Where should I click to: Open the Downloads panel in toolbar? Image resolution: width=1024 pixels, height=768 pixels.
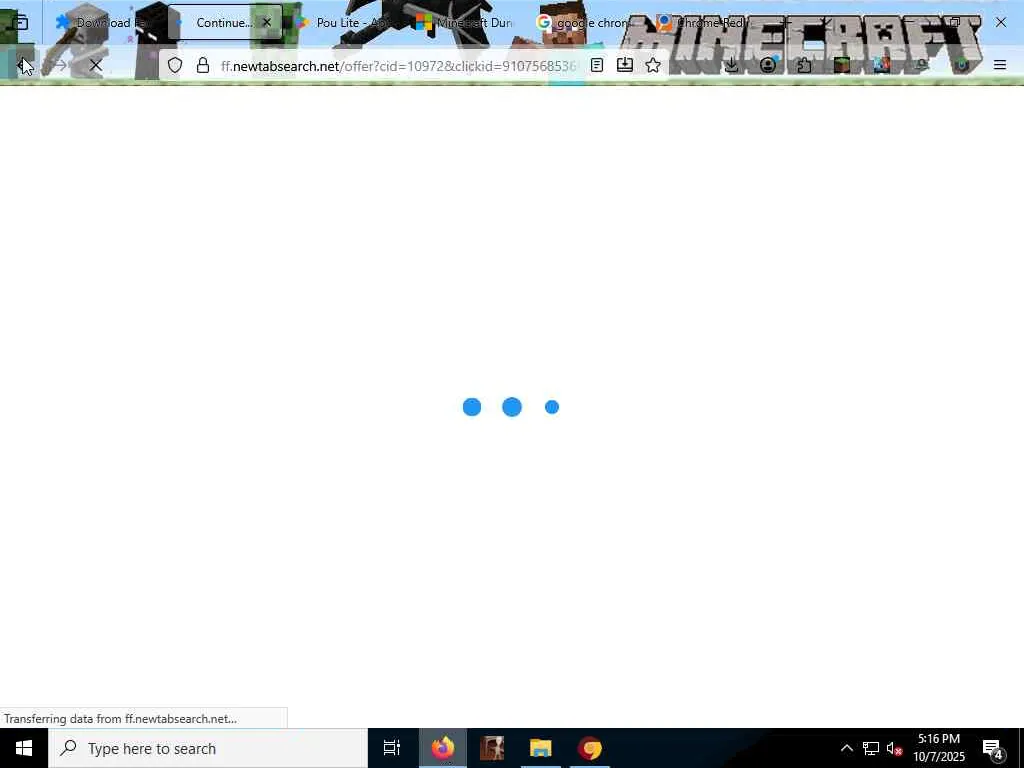(x=731, y=65)
